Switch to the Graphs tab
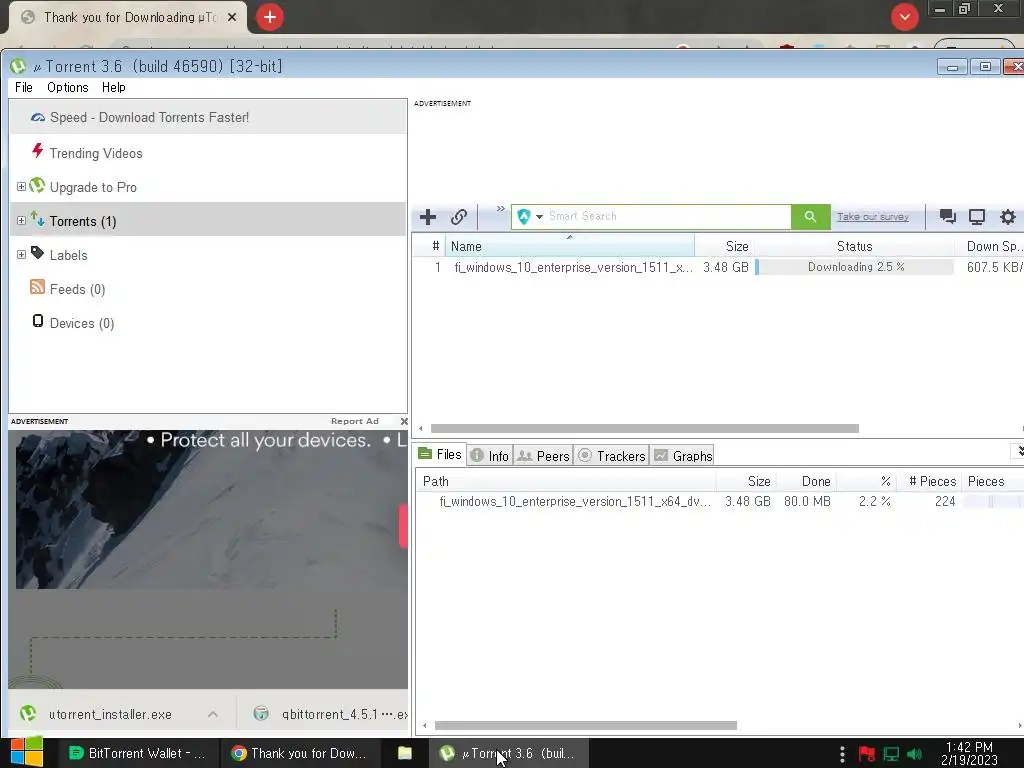 click(682, 456)
